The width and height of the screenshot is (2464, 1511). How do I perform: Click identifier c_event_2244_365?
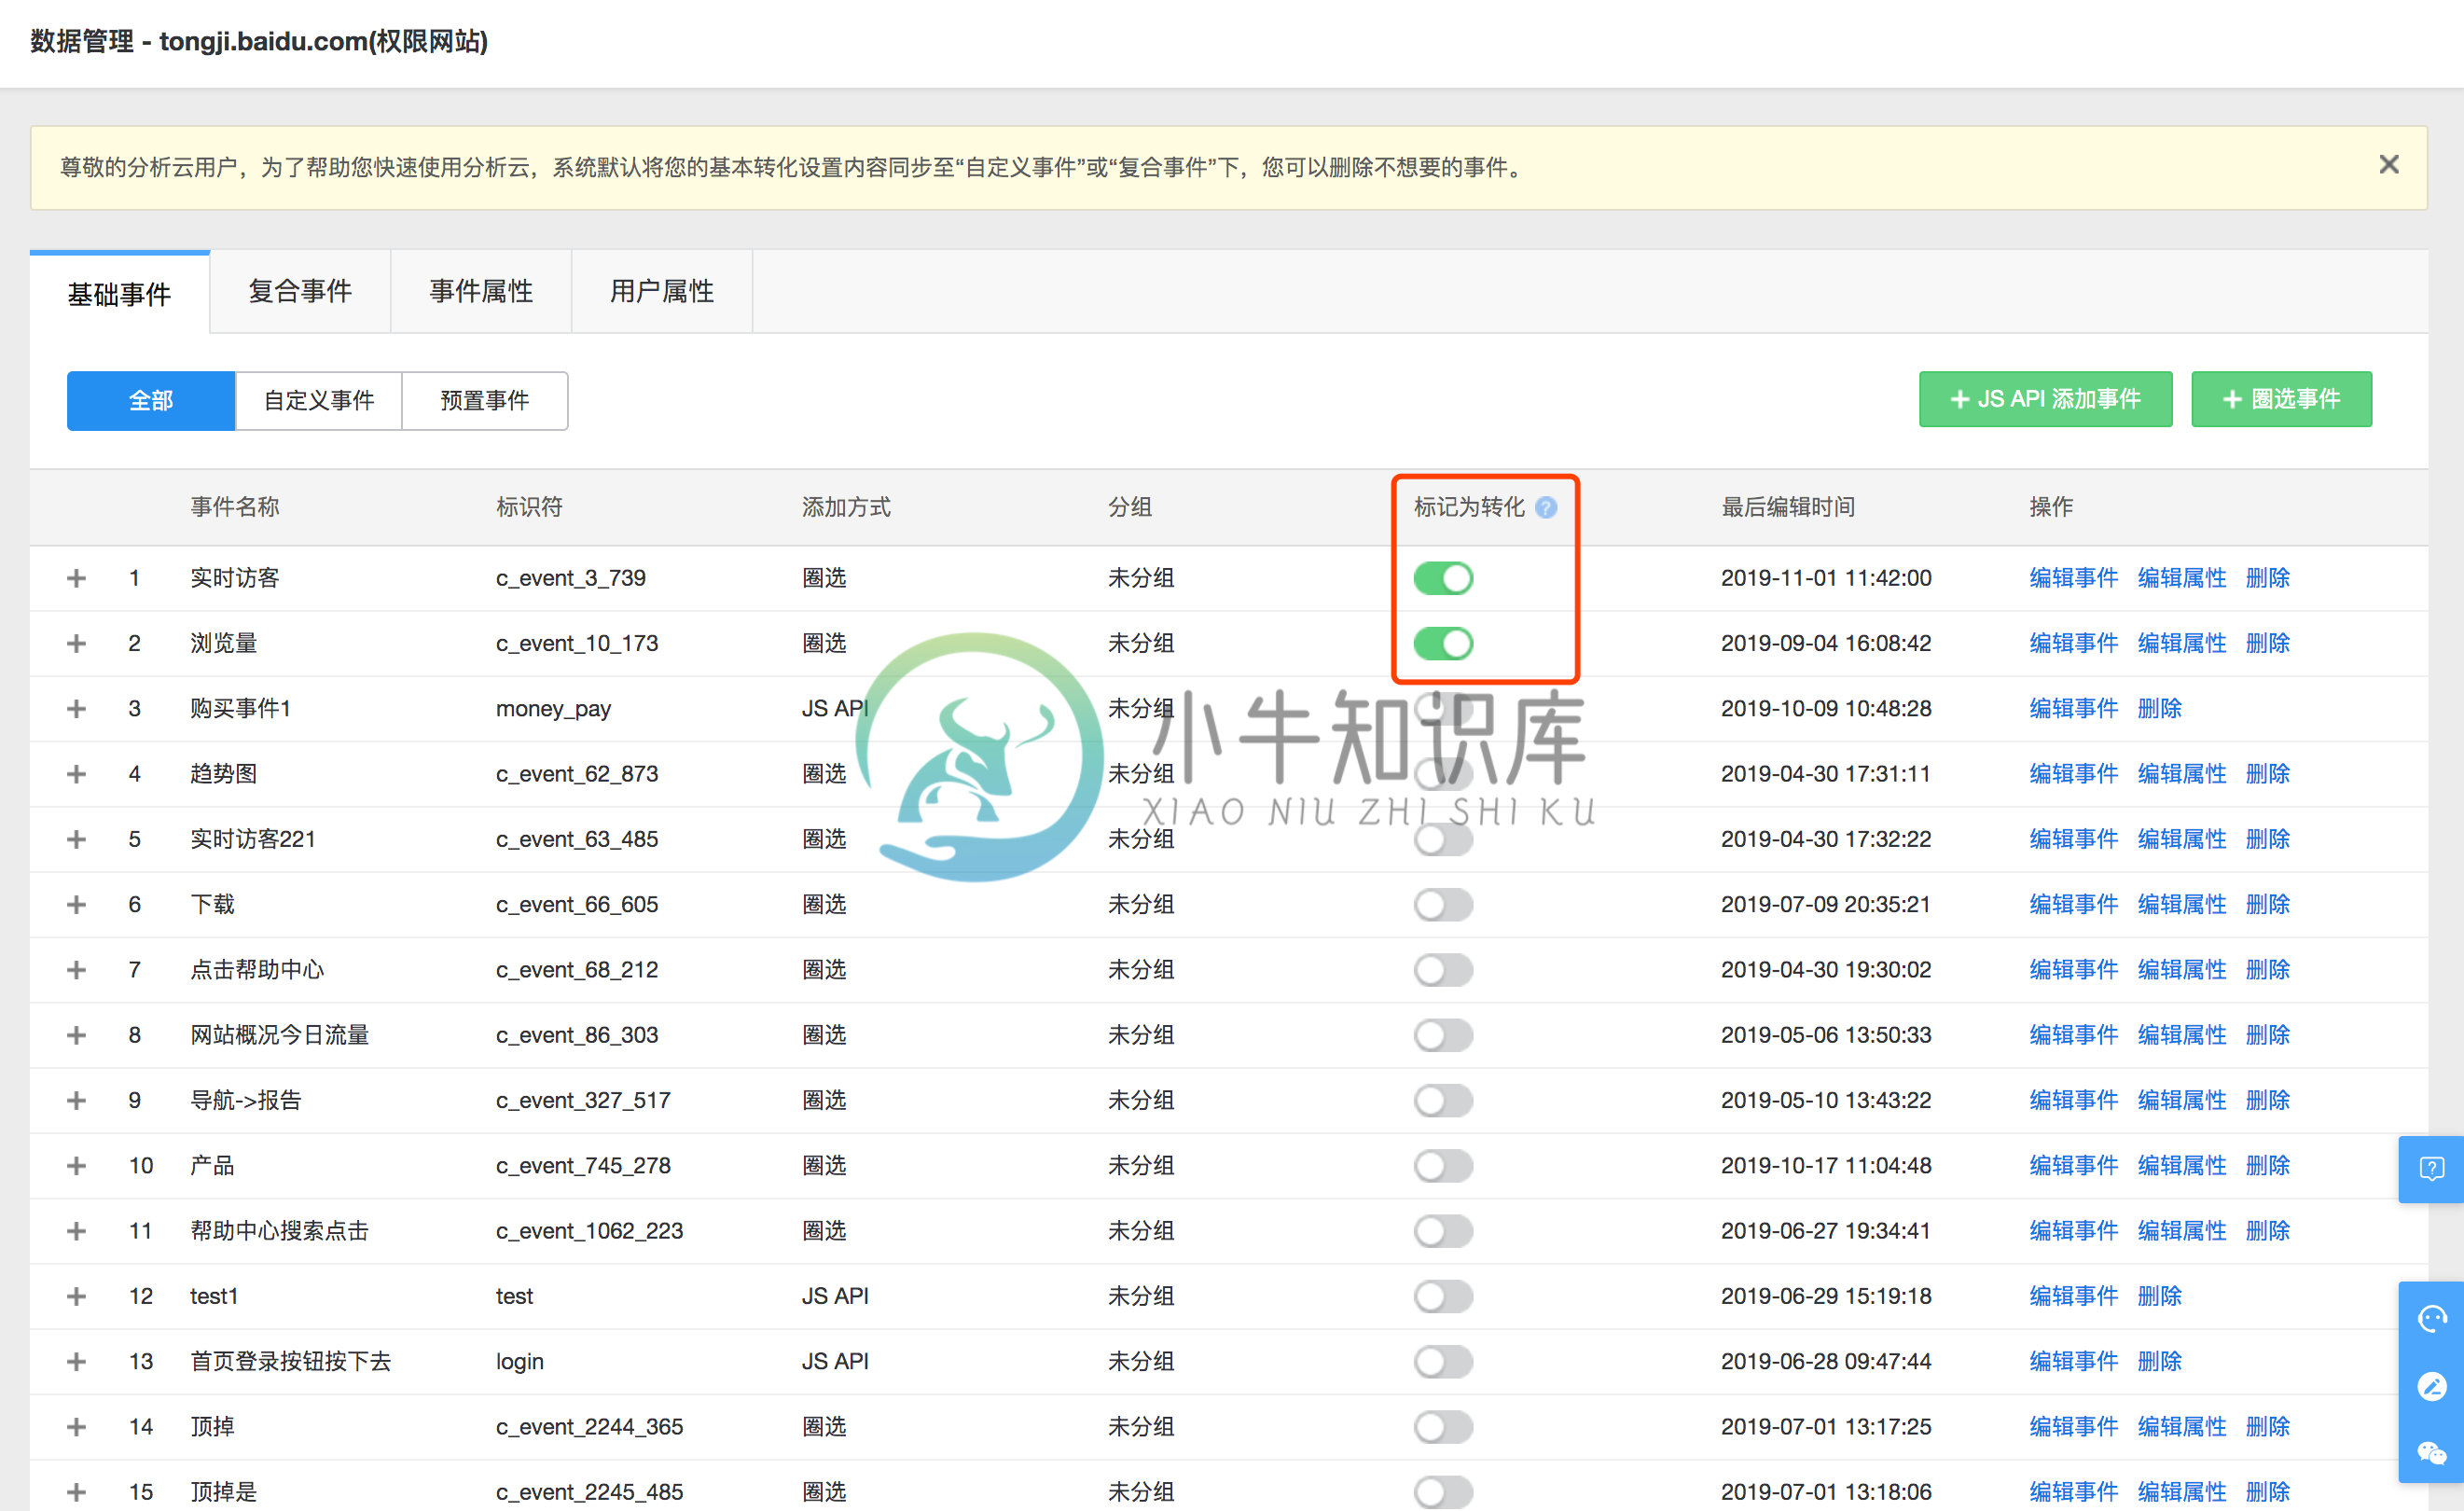coord(589,1427)
